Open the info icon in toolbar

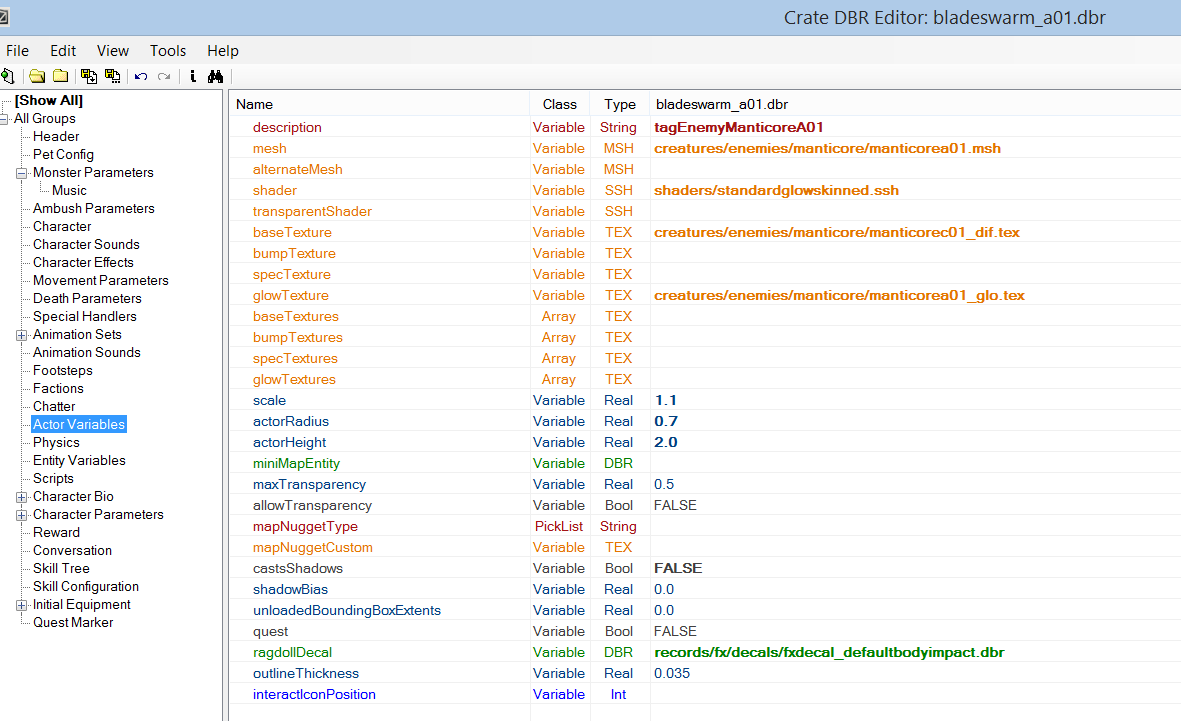pyautogui.click(x=193, y=76)
